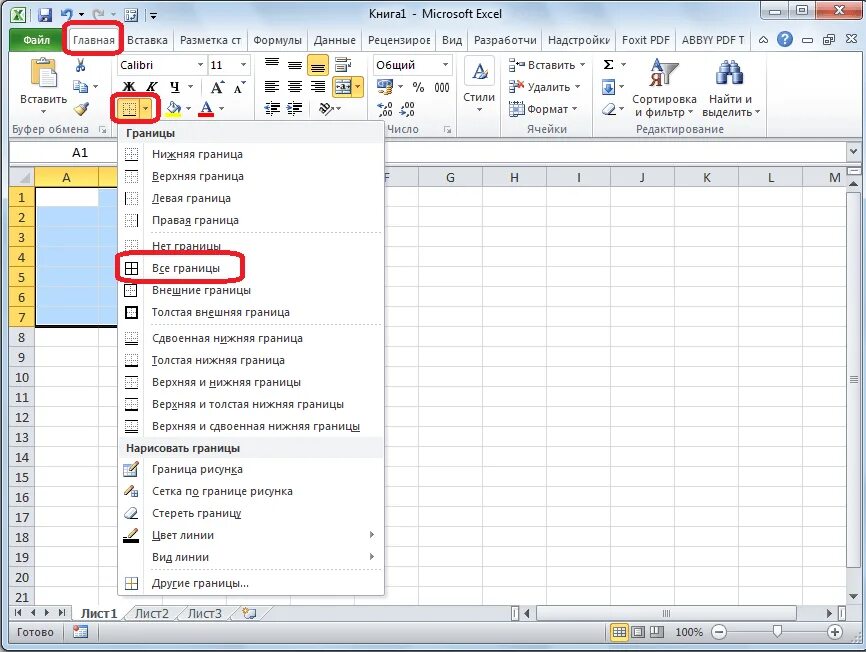The width and height of the screenshot is (866, 652).
Task: Click the Find and select binoculars icon
Action: click(x=729, y=73)
